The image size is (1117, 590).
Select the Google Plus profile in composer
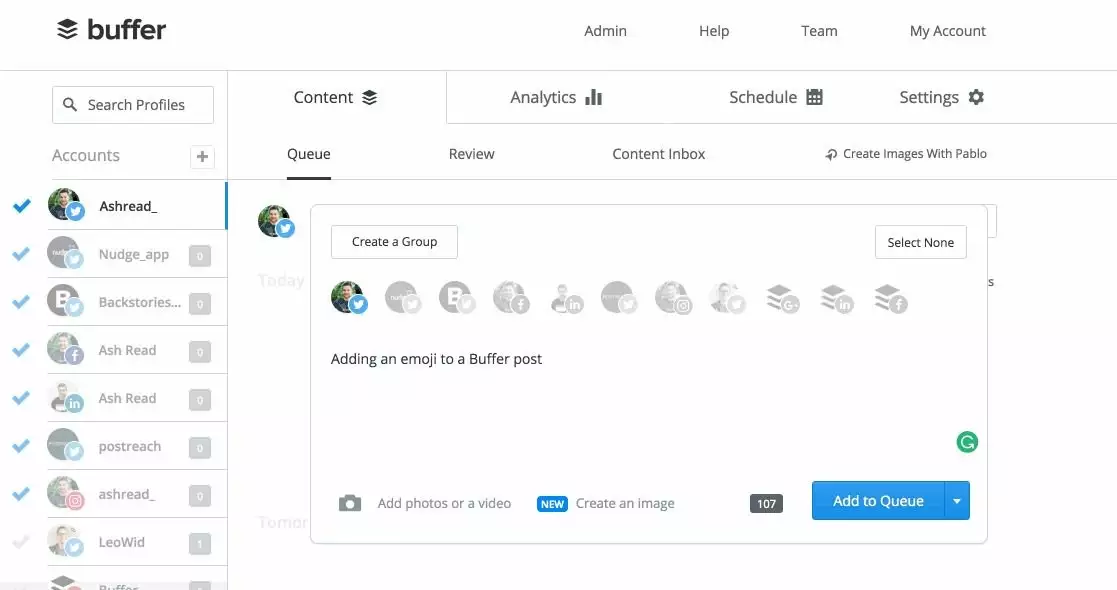[x=781, y=298]
